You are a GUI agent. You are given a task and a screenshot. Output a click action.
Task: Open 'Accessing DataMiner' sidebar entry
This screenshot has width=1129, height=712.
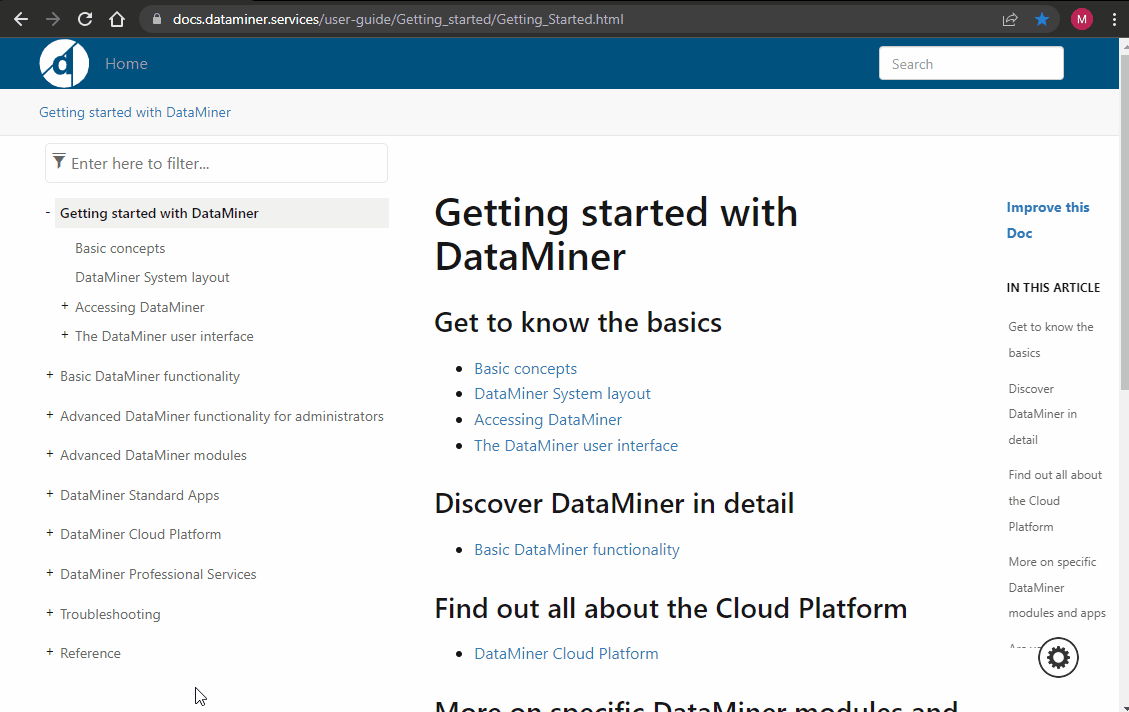tap(140, 307)
